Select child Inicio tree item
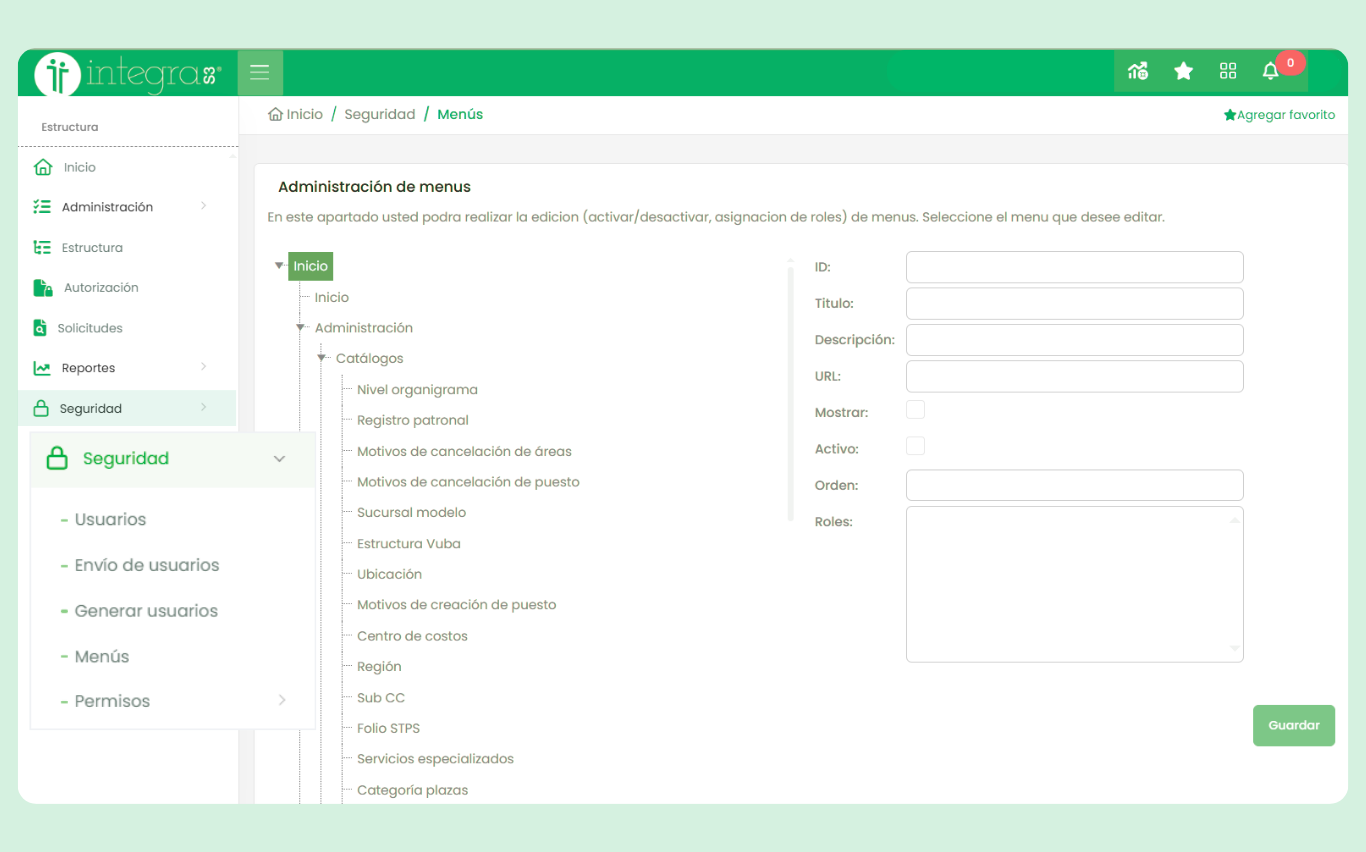Image resolution: width=1366 pixels, height=852 pixels. pyautogui.click(x=332, y=297)
